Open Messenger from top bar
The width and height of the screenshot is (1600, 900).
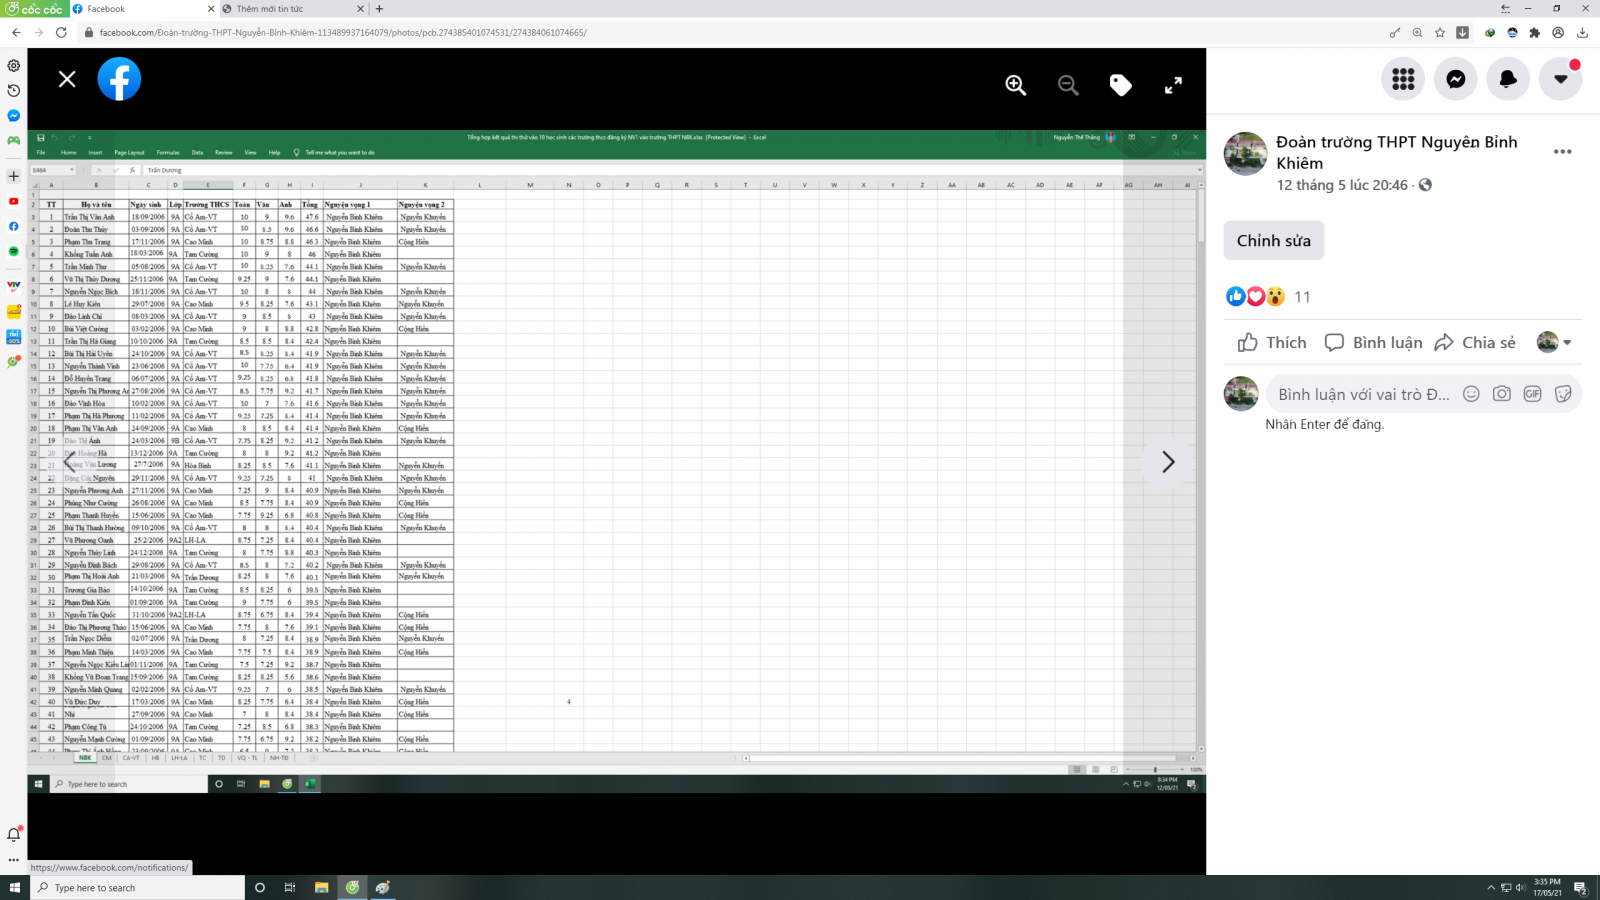(x=1455, y=79)
